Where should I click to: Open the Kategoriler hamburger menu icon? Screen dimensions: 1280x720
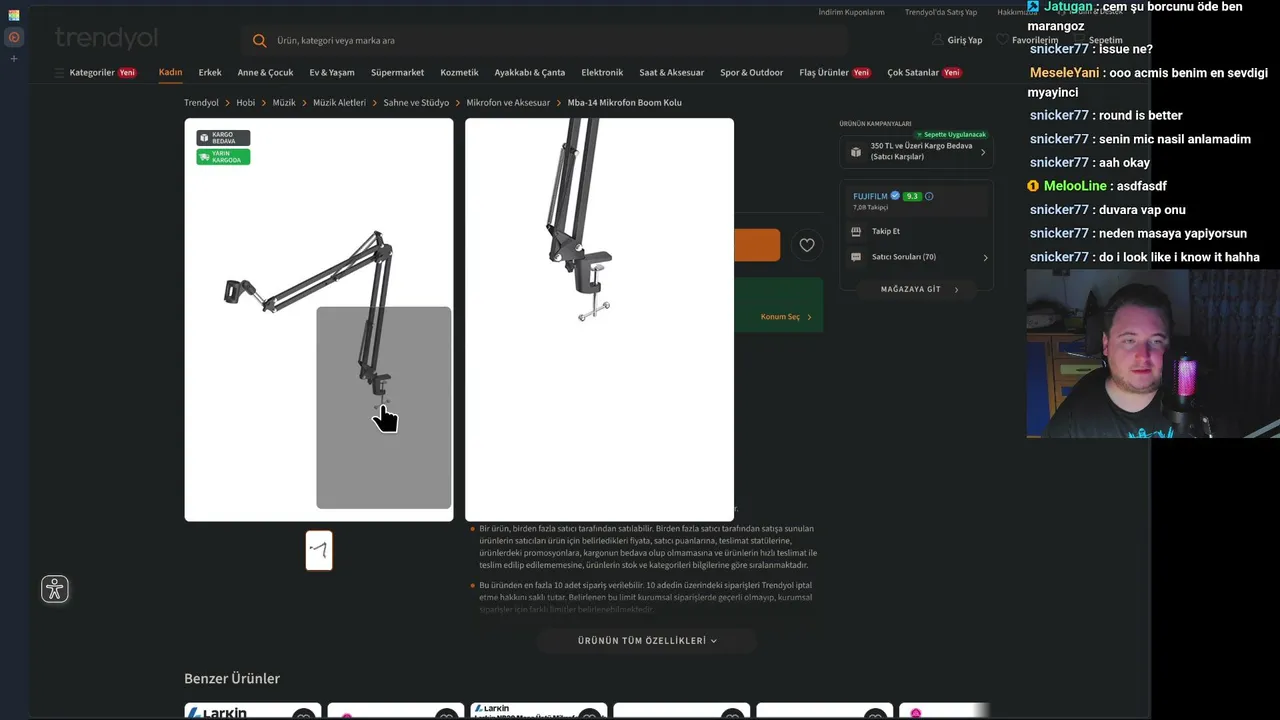pos(59,73)
